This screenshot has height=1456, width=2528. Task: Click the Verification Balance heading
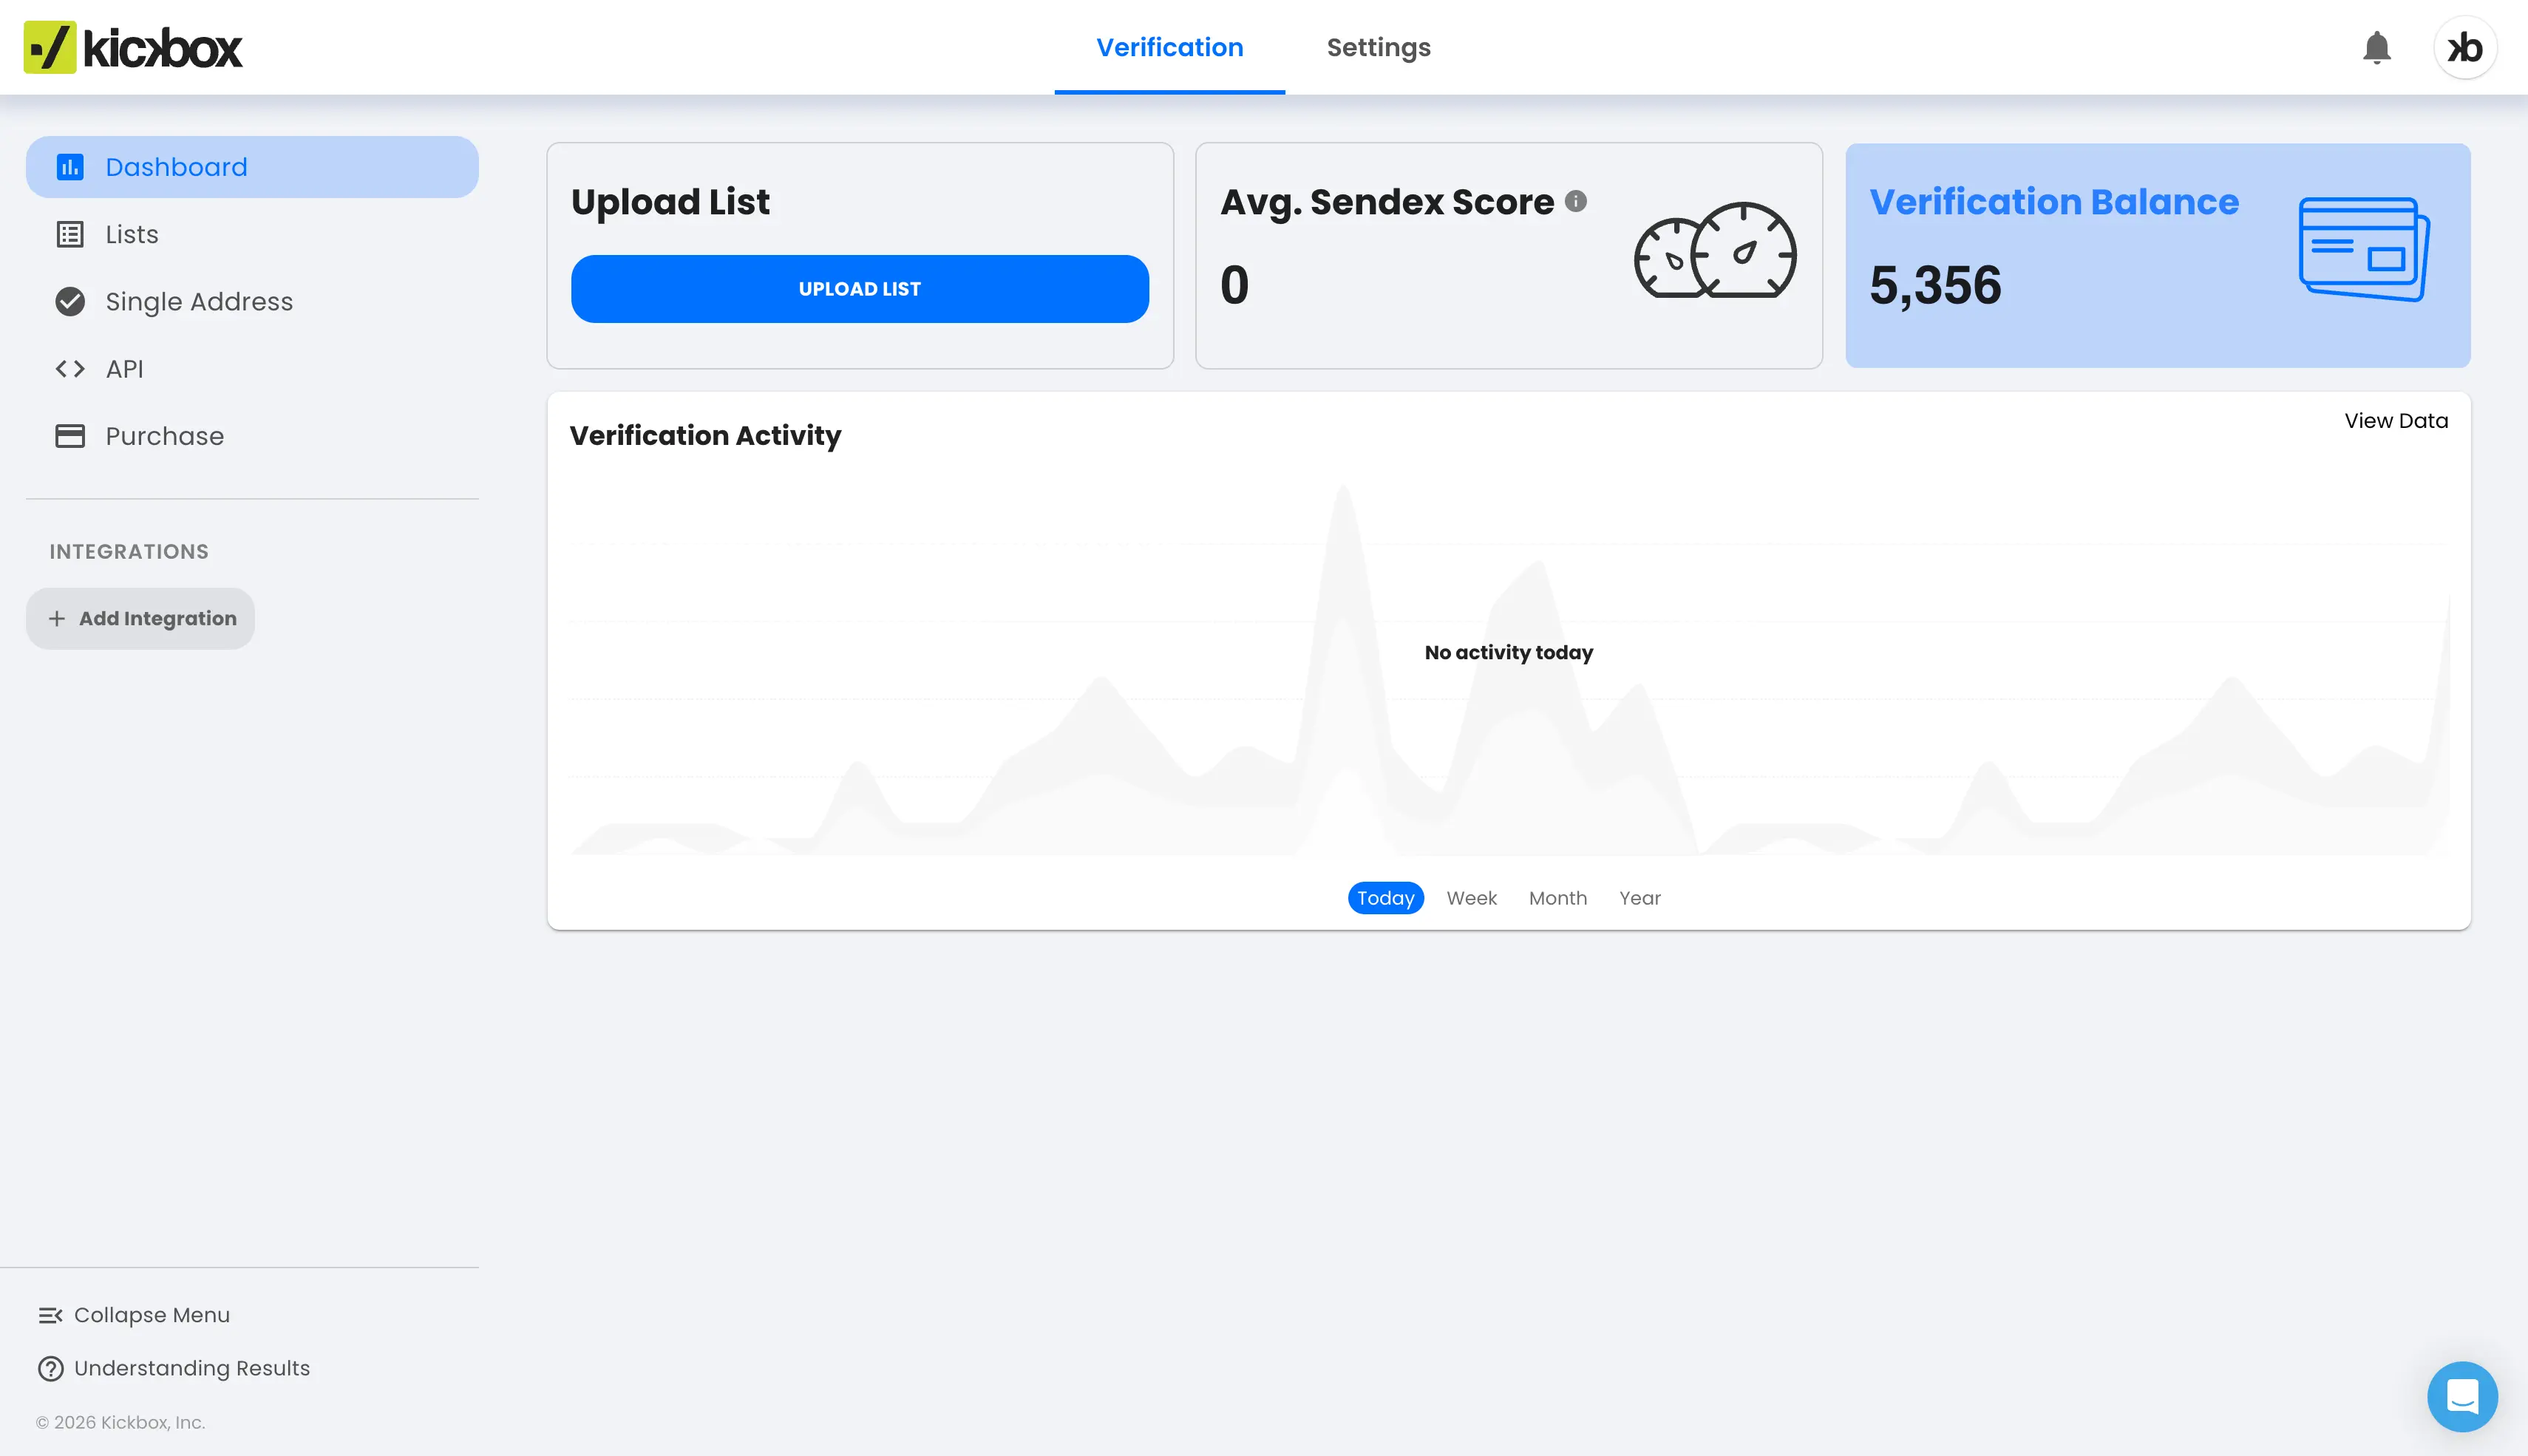[x=2054, y=202]
